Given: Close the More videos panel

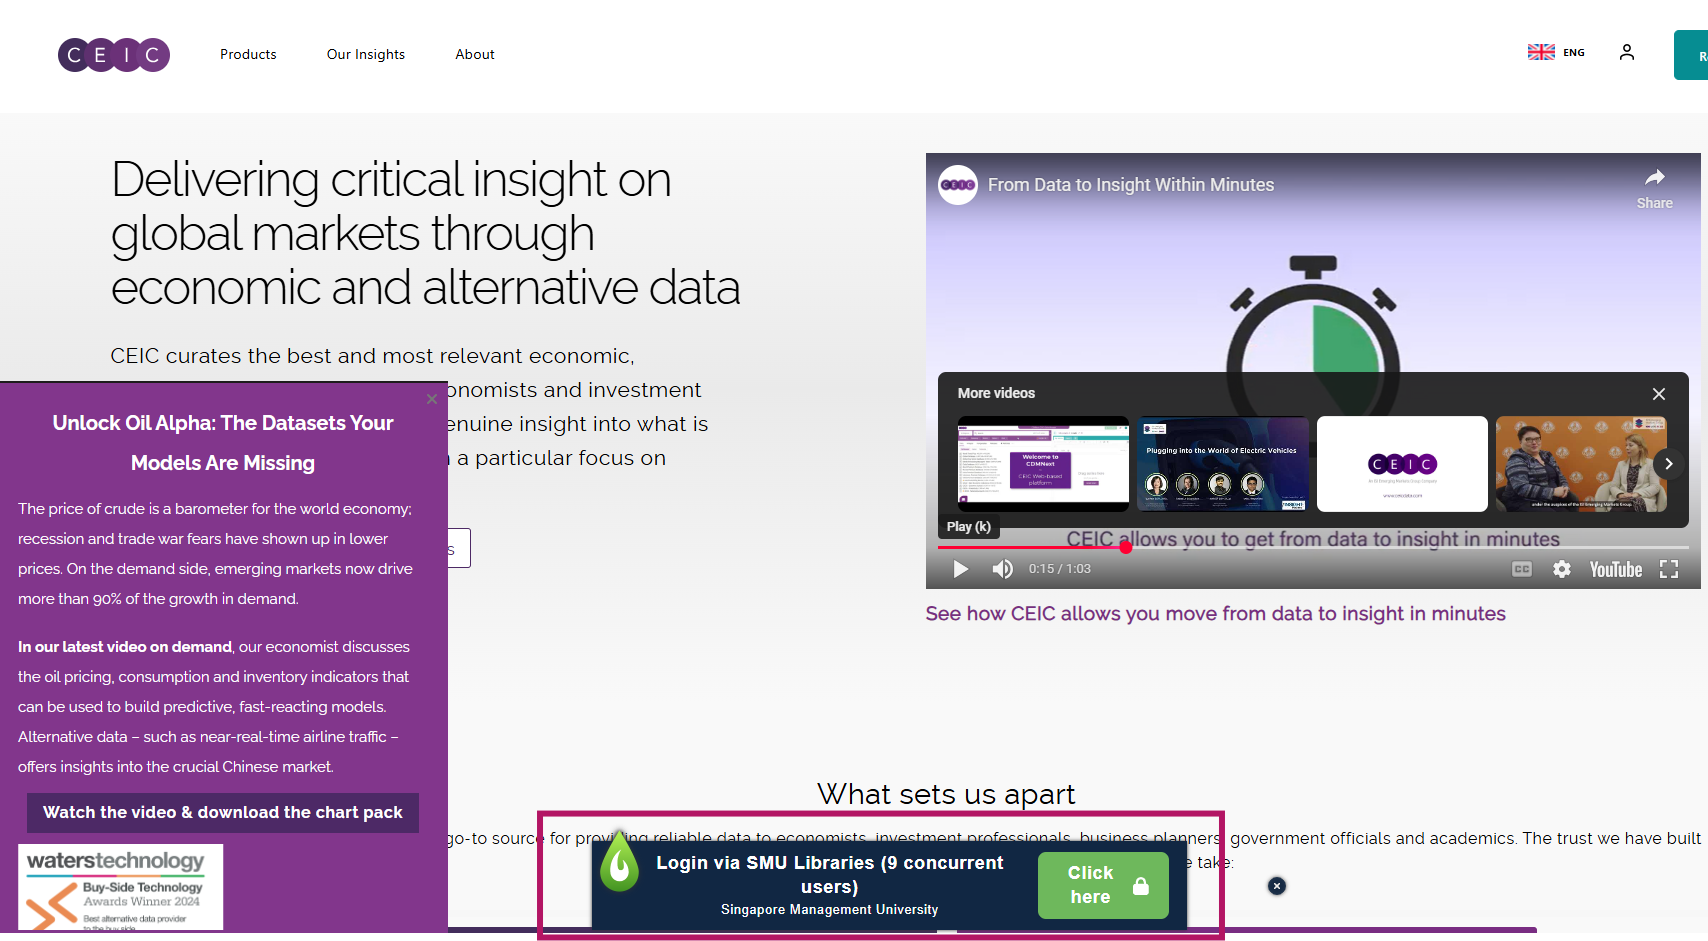Looking at the screenshot, I should pyautogui.click(x=1659, y=394).
